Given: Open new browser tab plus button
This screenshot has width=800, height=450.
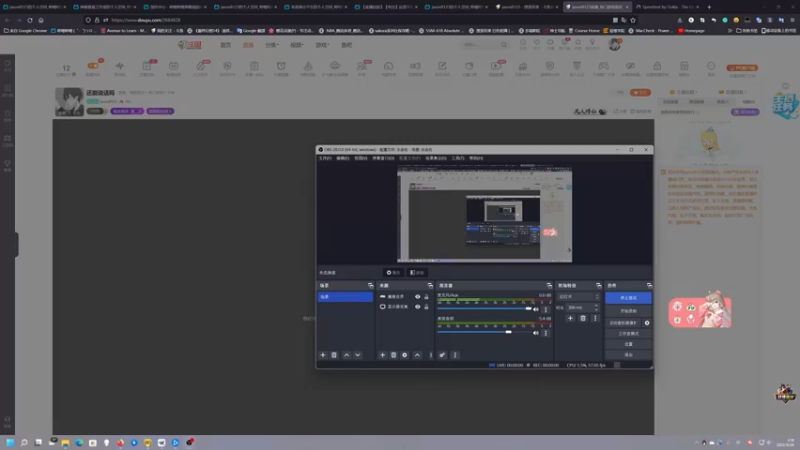Looking at the screenshot, I should 709,7.
